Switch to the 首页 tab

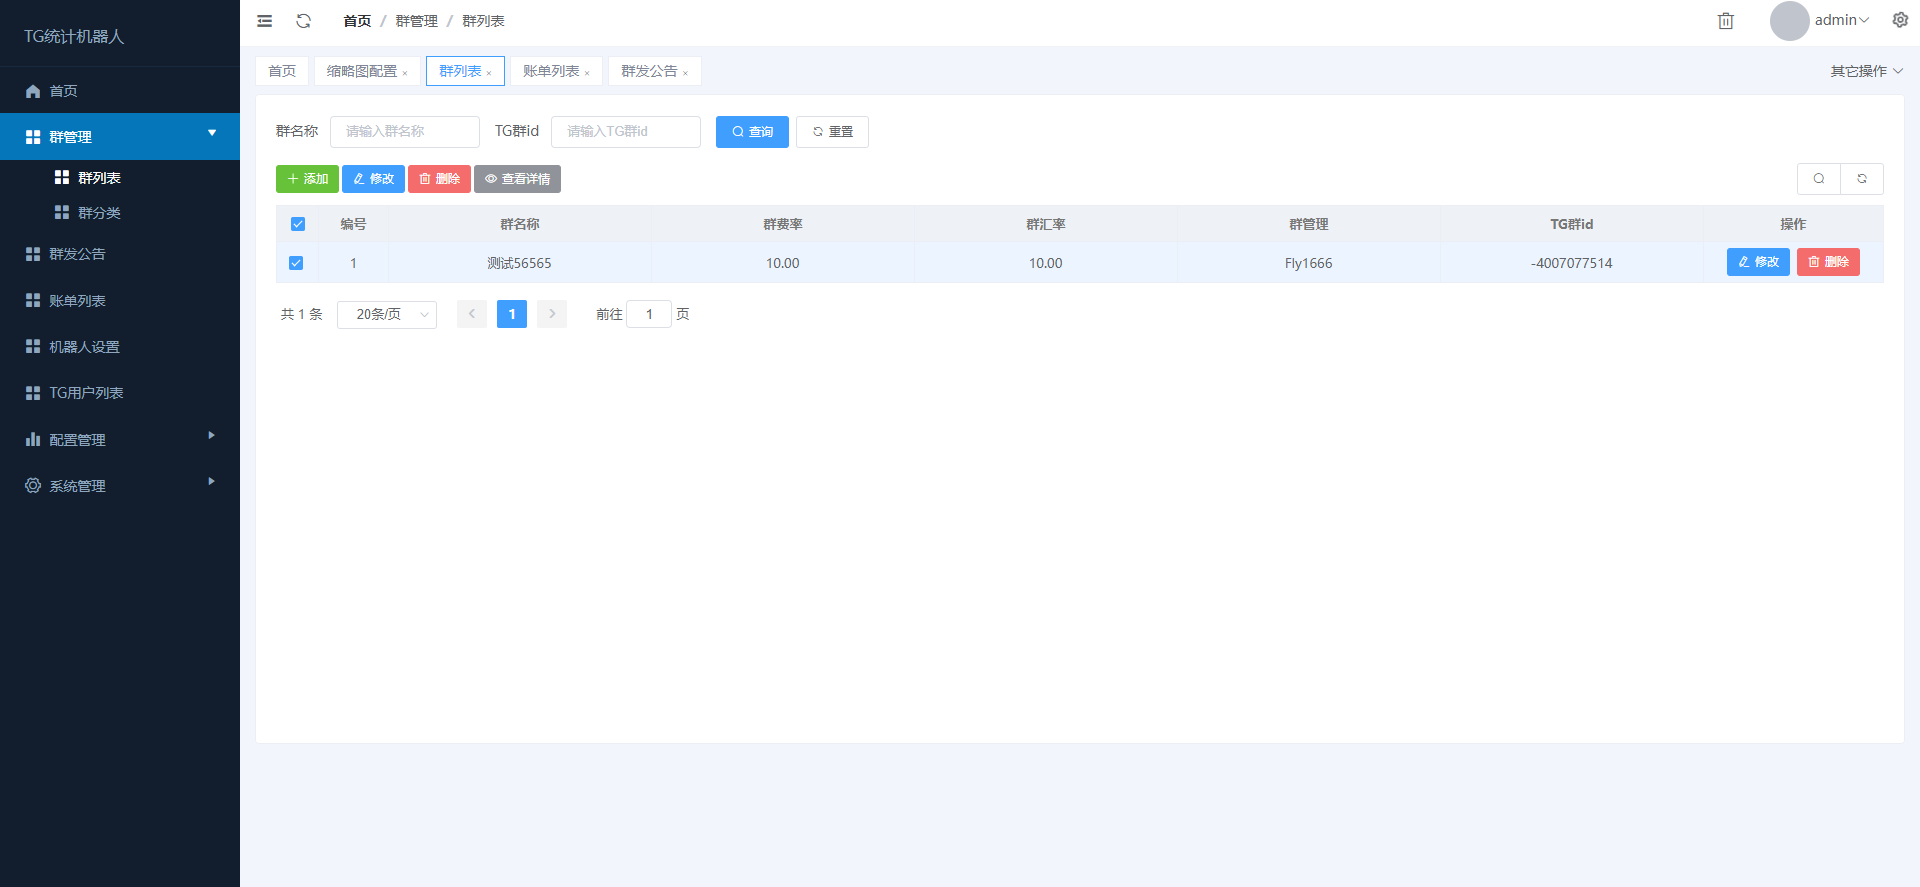(282, 71)
